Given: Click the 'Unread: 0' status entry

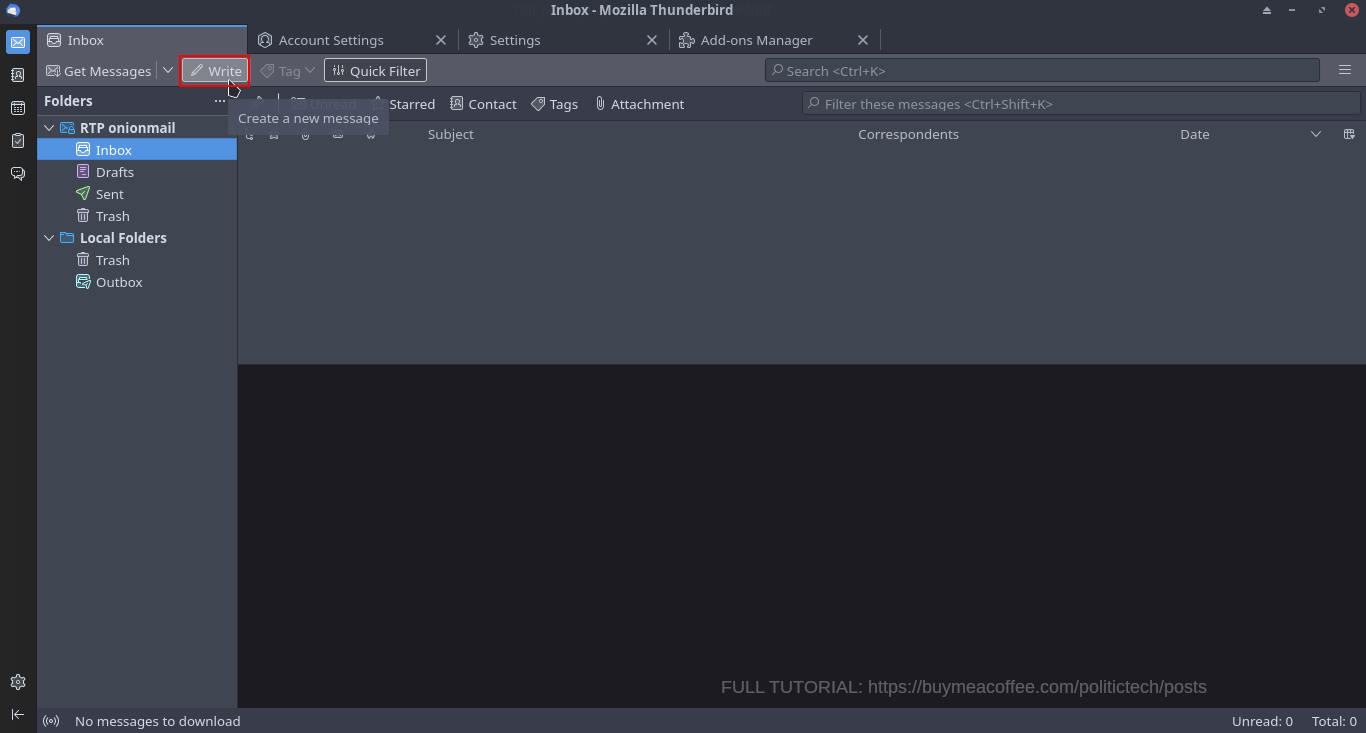Looking at the screenshot, I should click(1262, 721).
